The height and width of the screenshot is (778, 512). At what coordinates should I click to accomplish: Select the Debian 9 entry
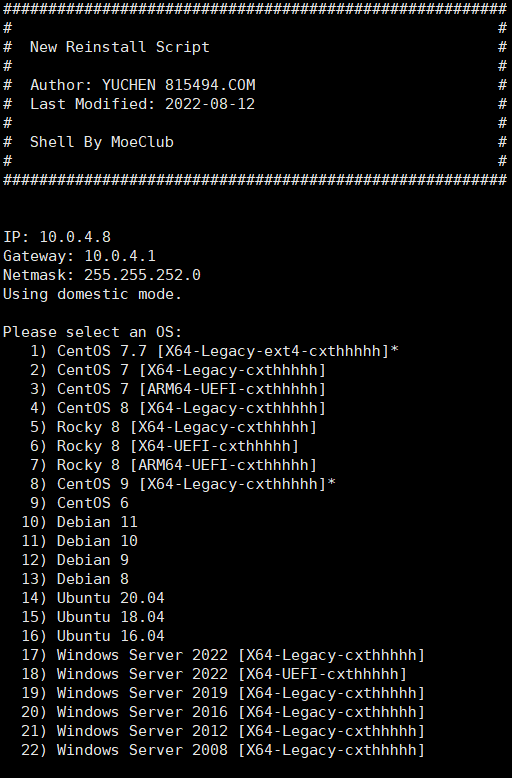pyautogui.click(x=75, y=560)
